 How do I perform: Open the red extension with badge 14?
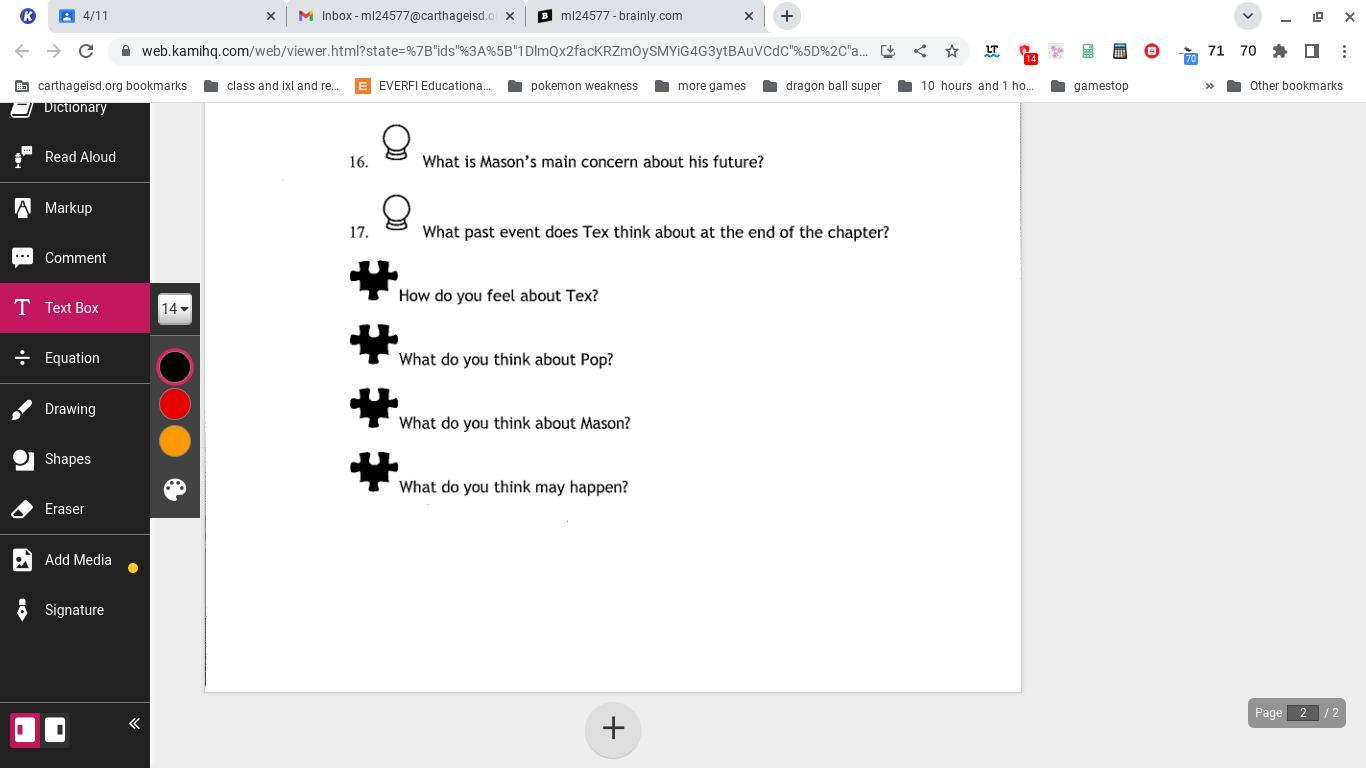click(x=1026, y=52)
